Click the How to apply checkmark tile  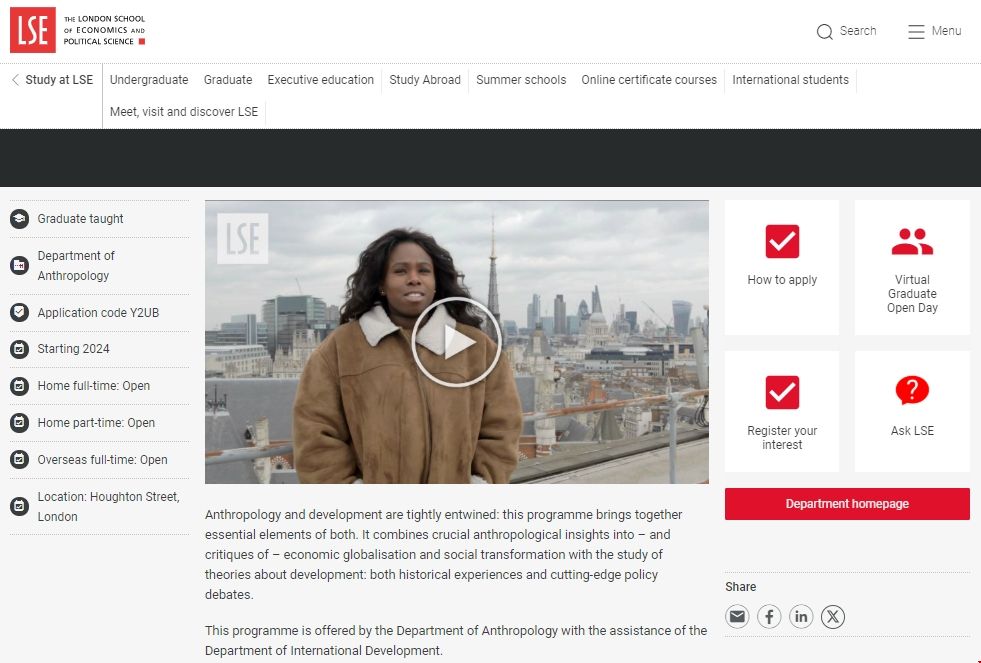click(782, 267)
